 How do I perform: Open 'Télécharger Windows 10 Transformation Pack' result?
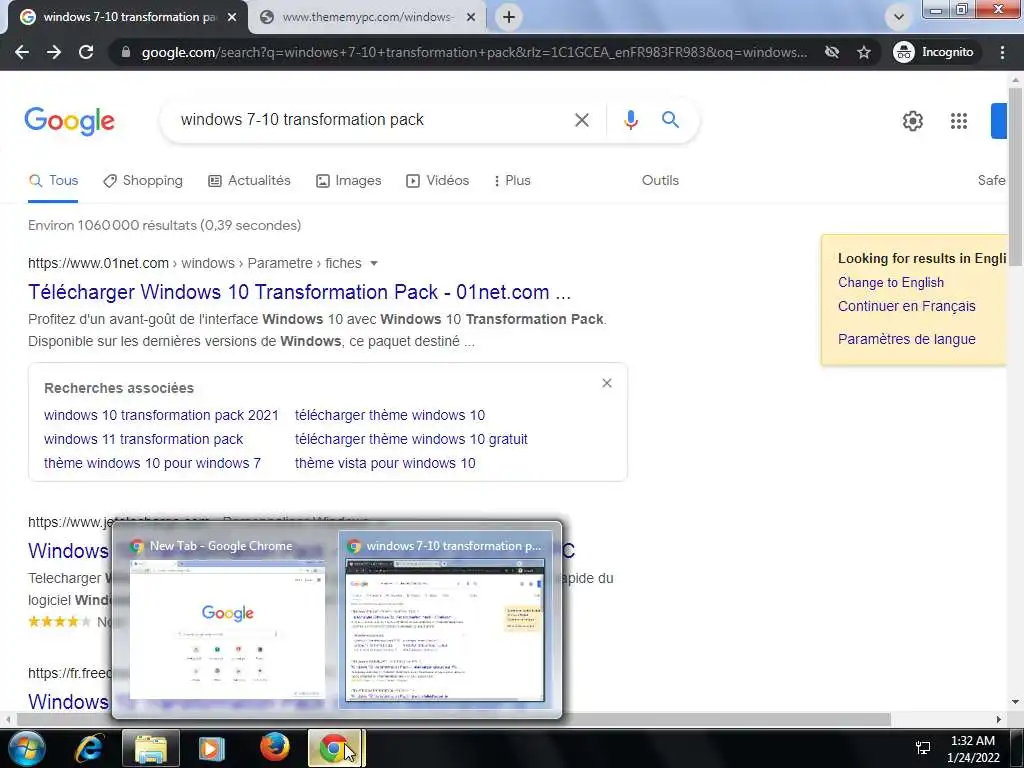(299, 292)
